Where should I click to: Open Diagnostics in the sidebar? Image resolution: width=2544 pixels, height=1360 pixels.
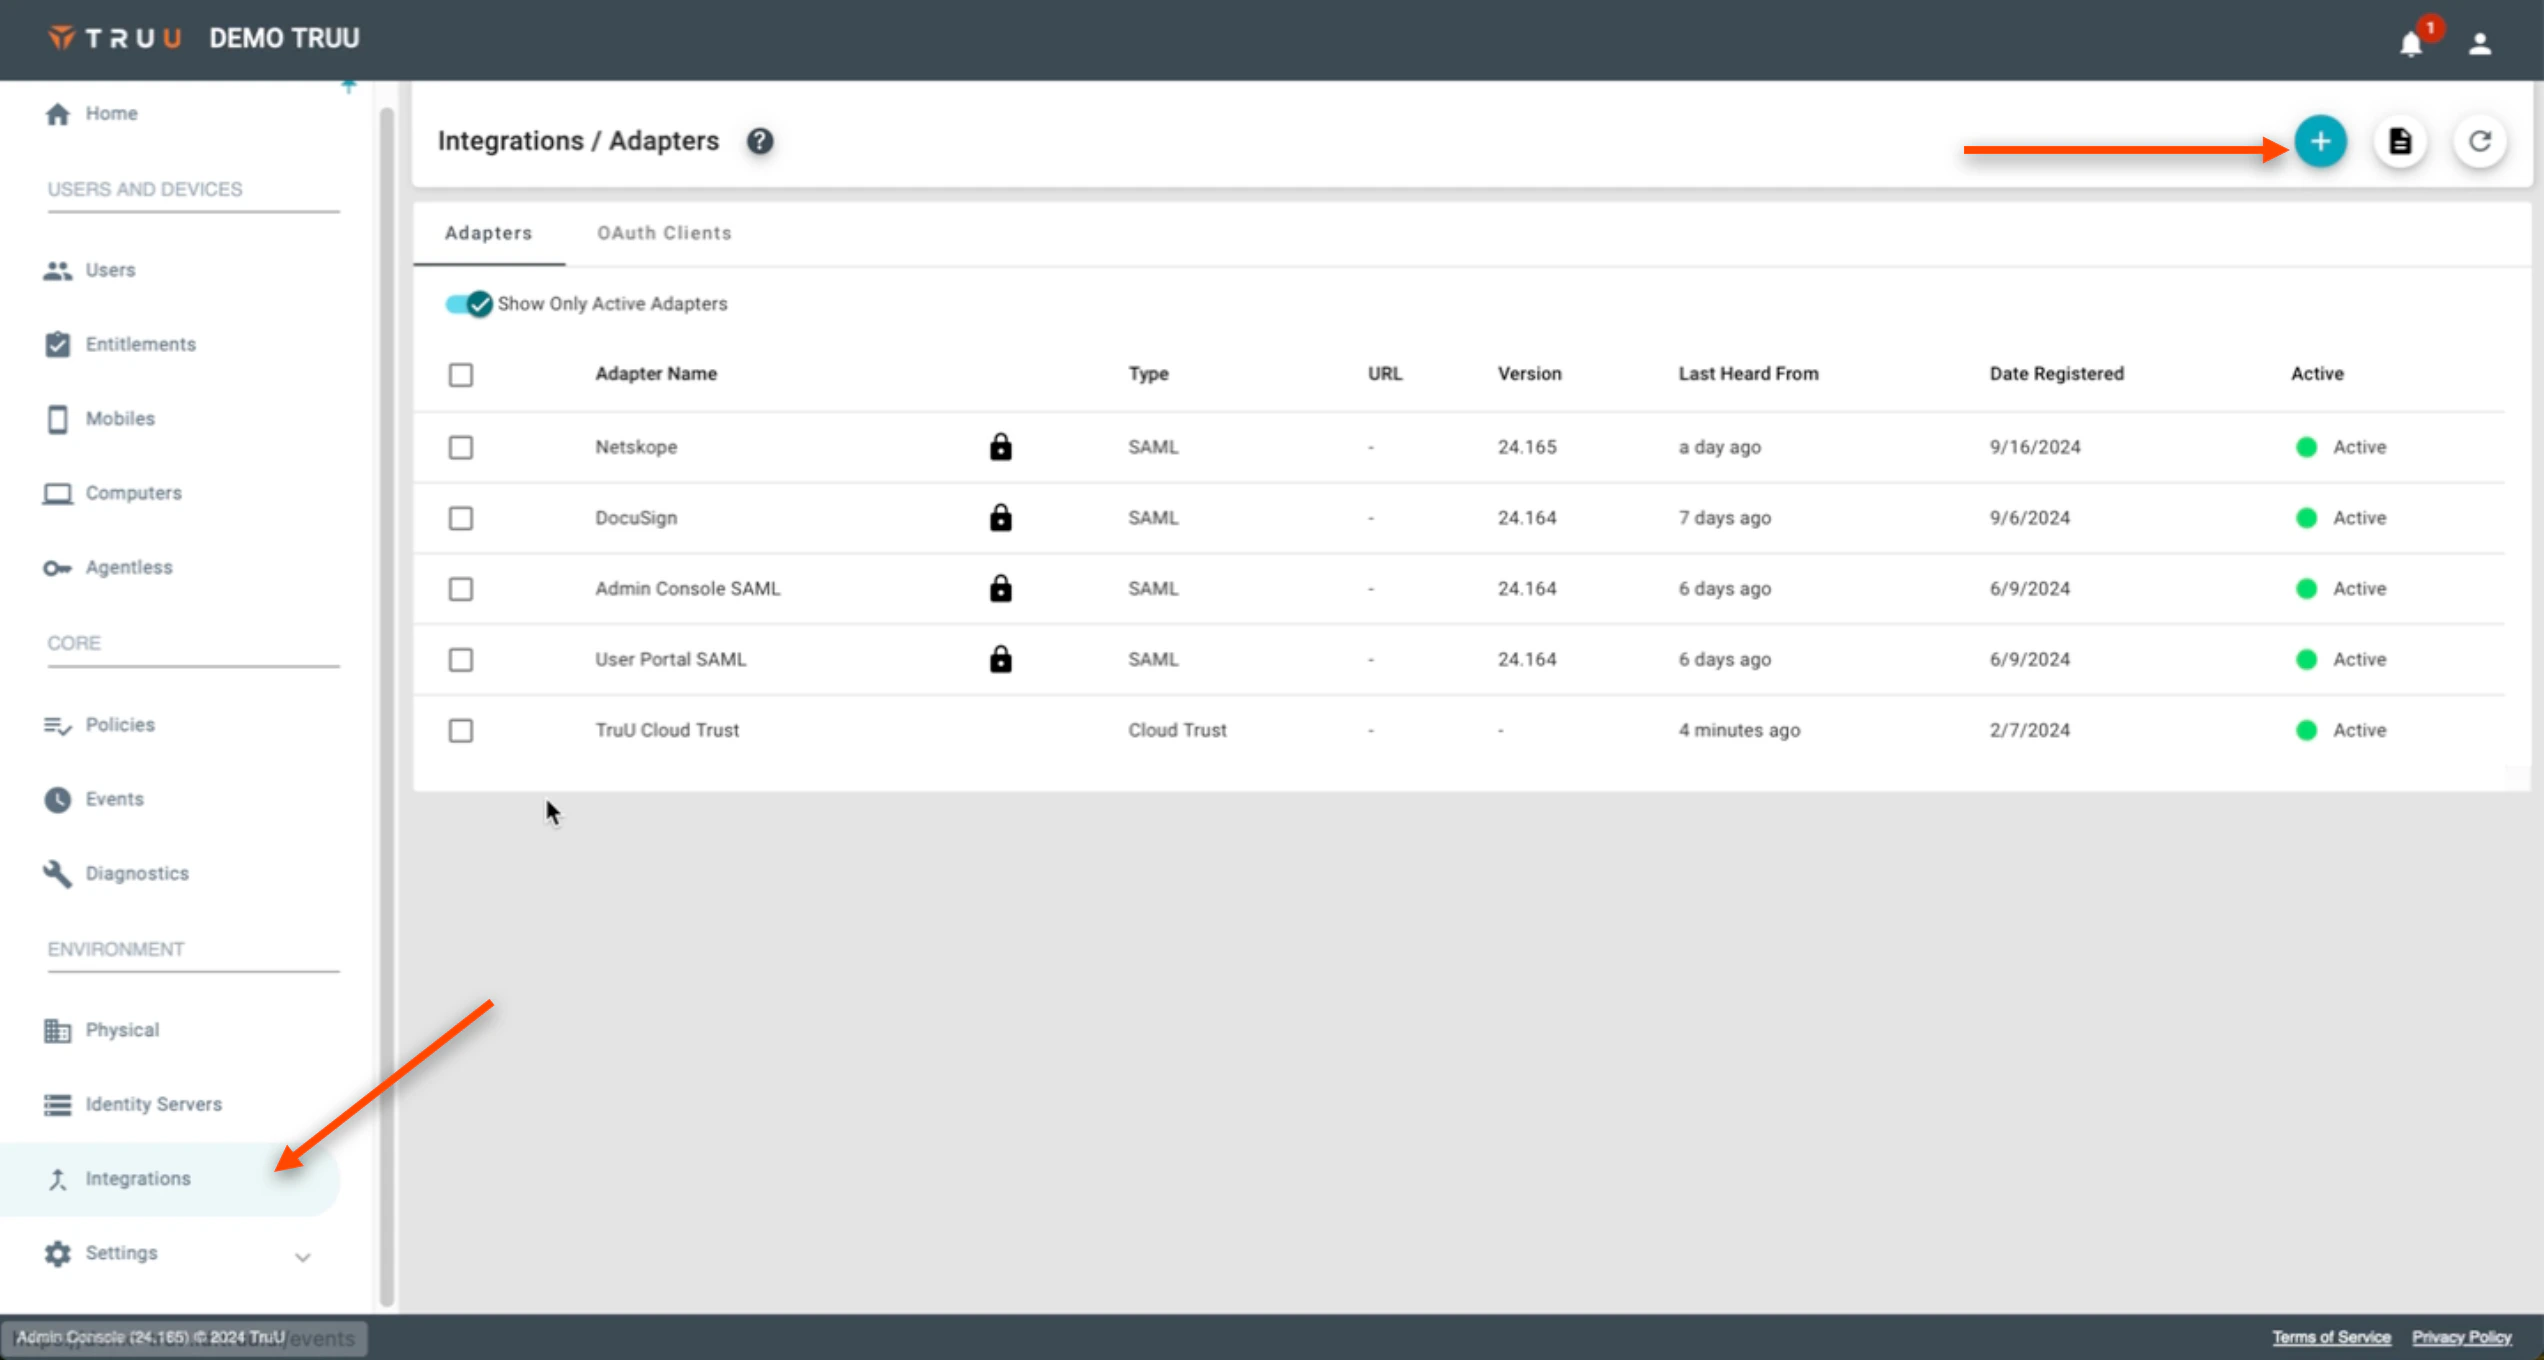tap(136, 873)
